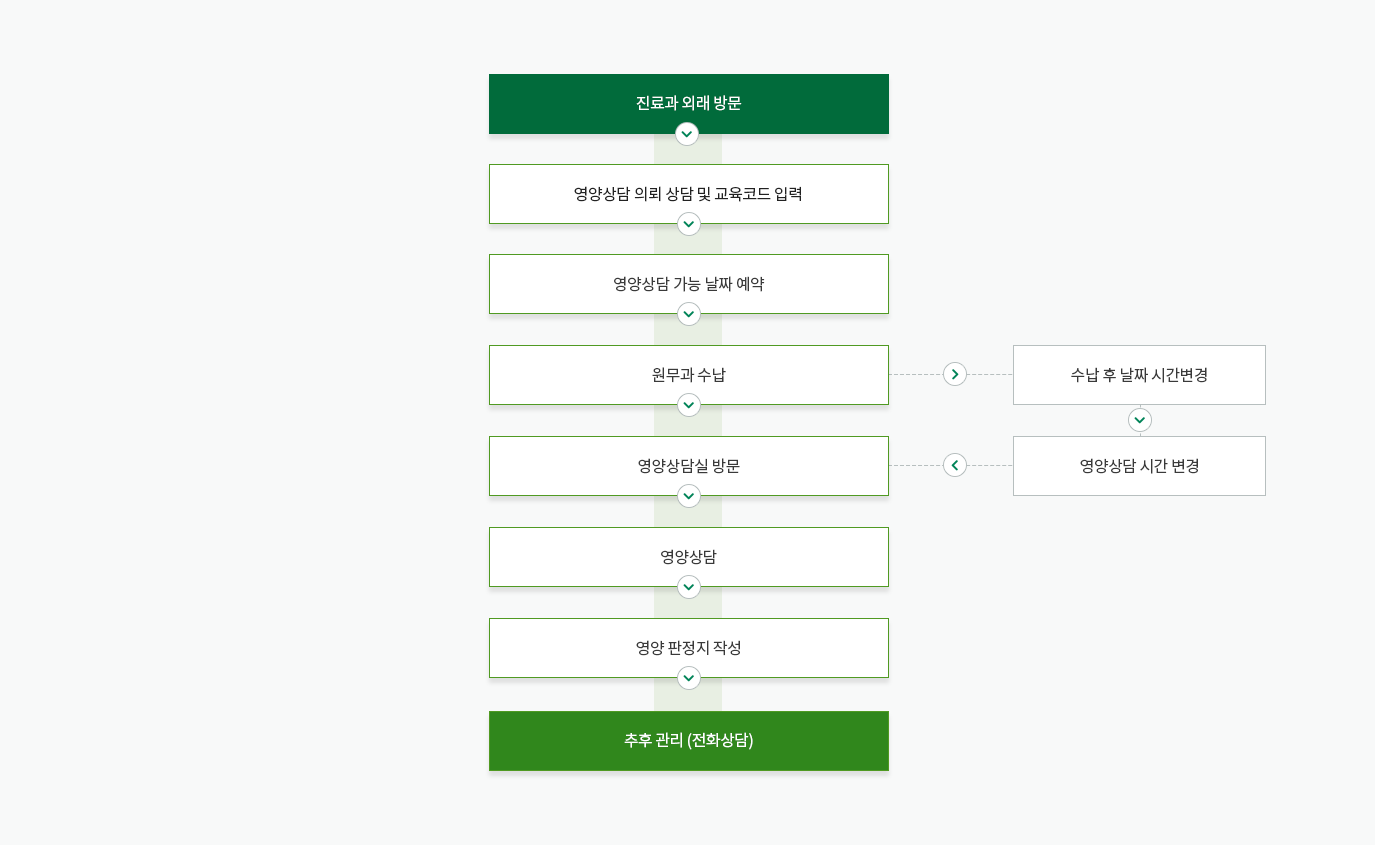Click the down arrow below 수납 후 날짜 시간변경
The image size is (1375, 845).
tap(1140, 420)
